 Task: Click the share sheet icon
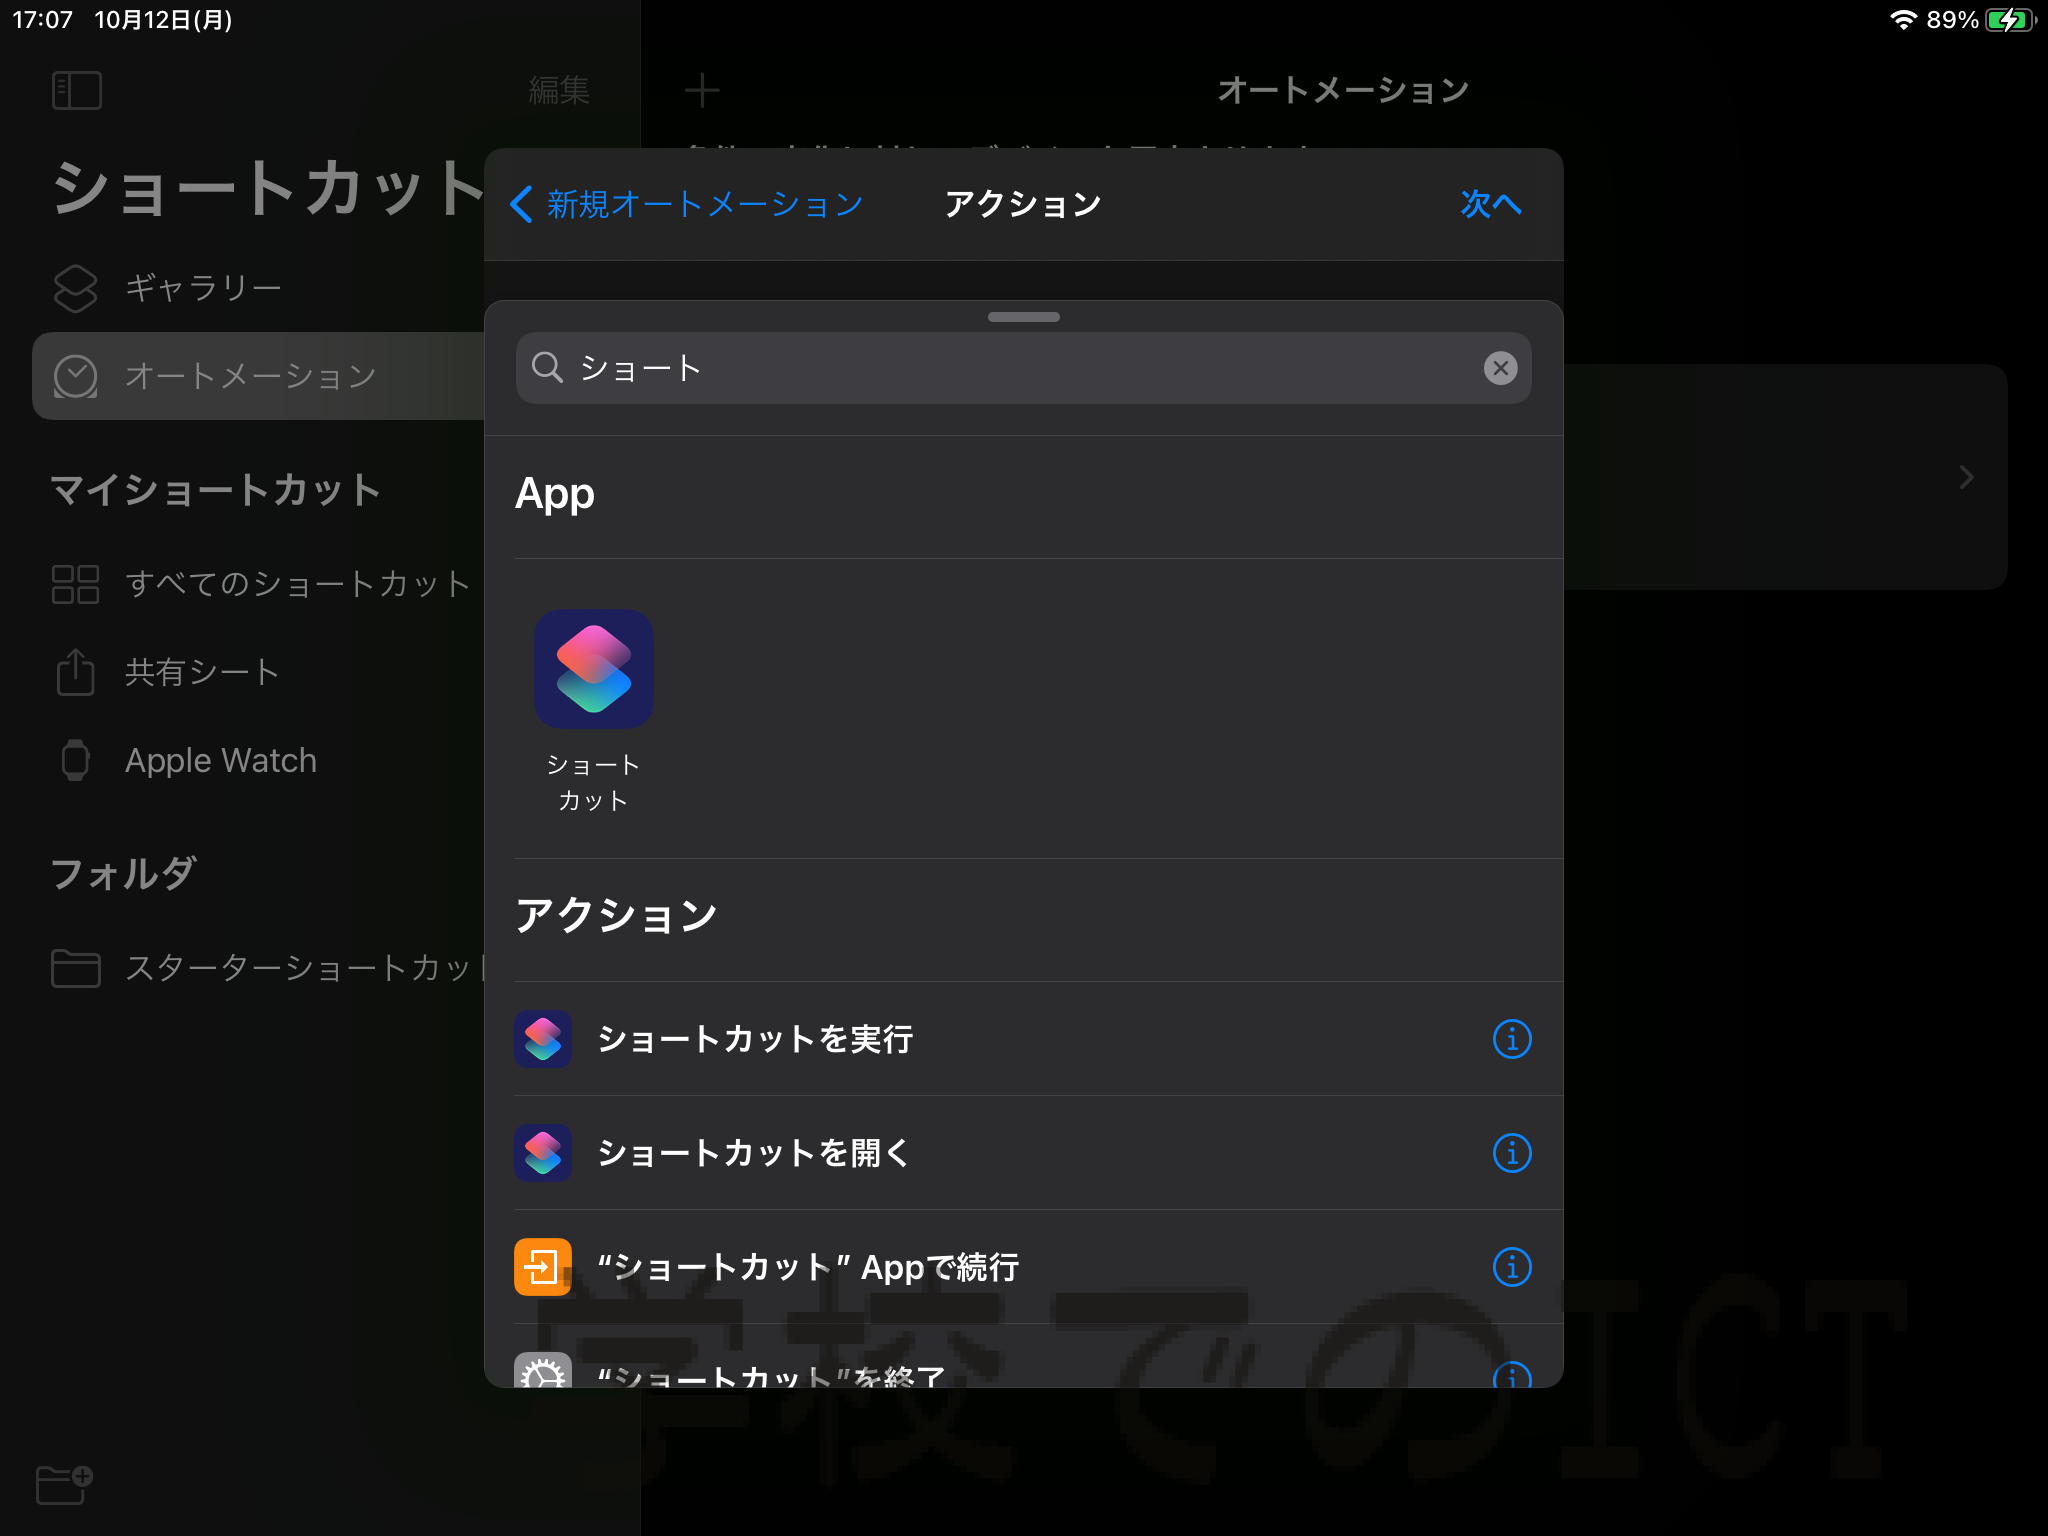76,671
